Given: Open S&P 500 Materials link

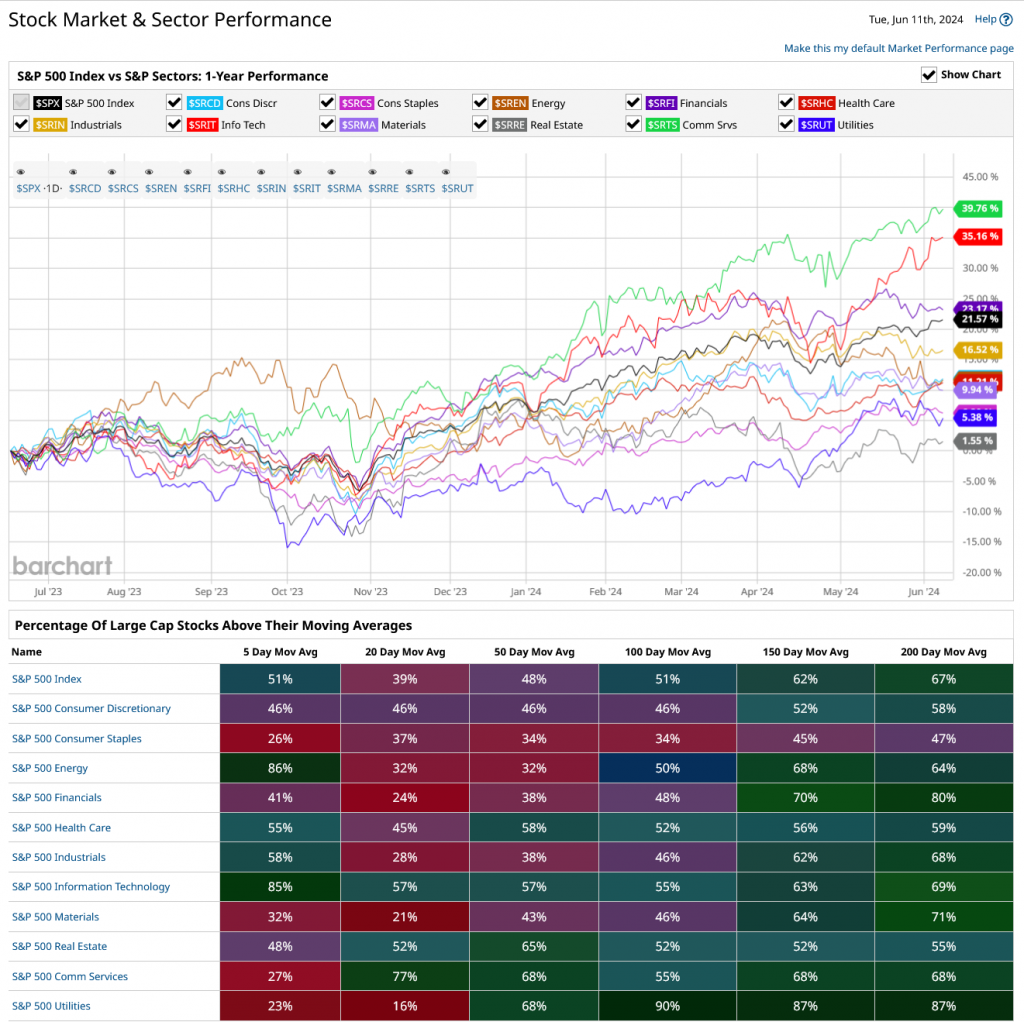Looking at the screenshot, I should click(56, 916).
